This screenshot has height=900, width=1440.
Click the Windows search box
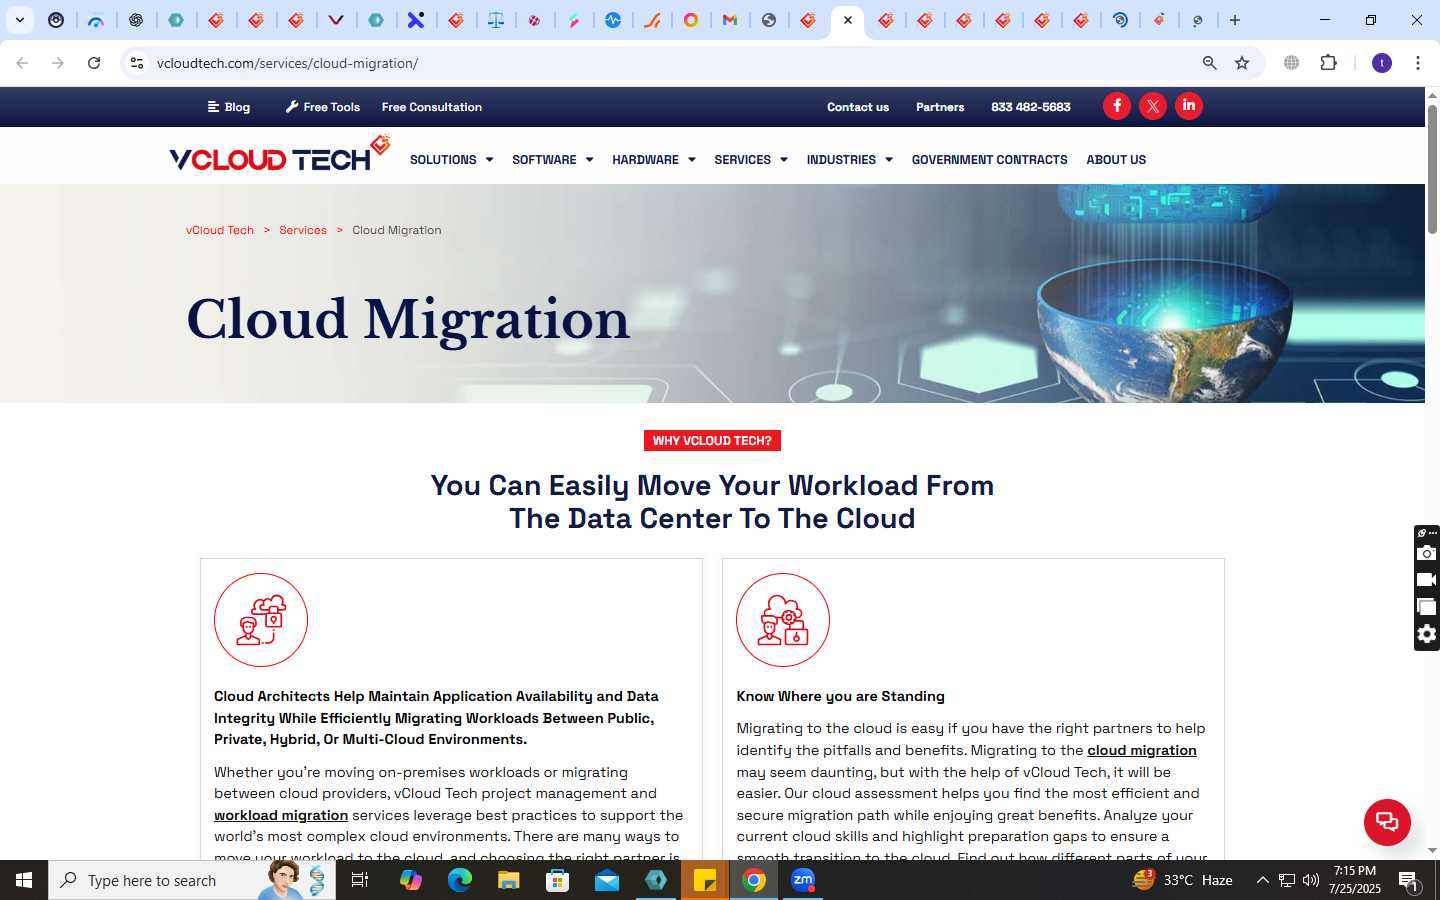(x=192, y=880)
